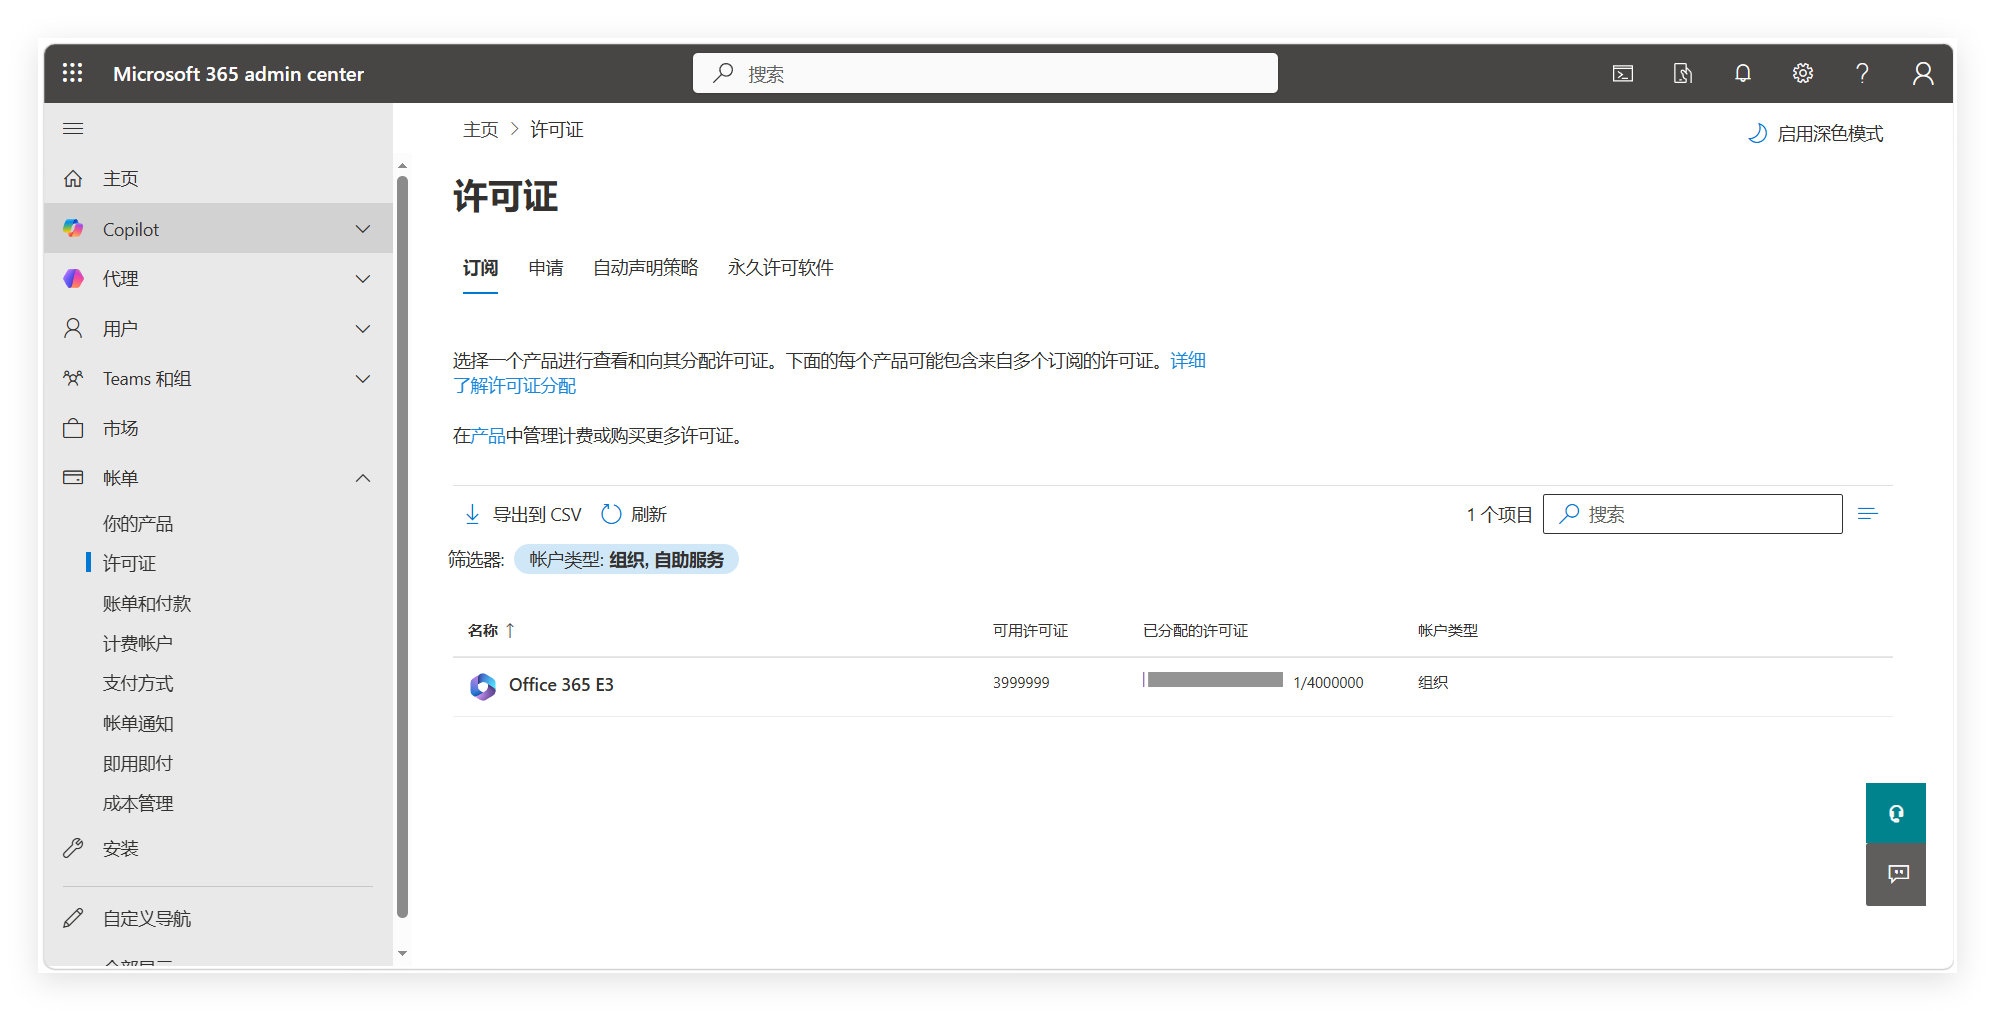1995x1011 pixels.
Task: Open 支付方式 in the sidebar
Action: (138, 684)
